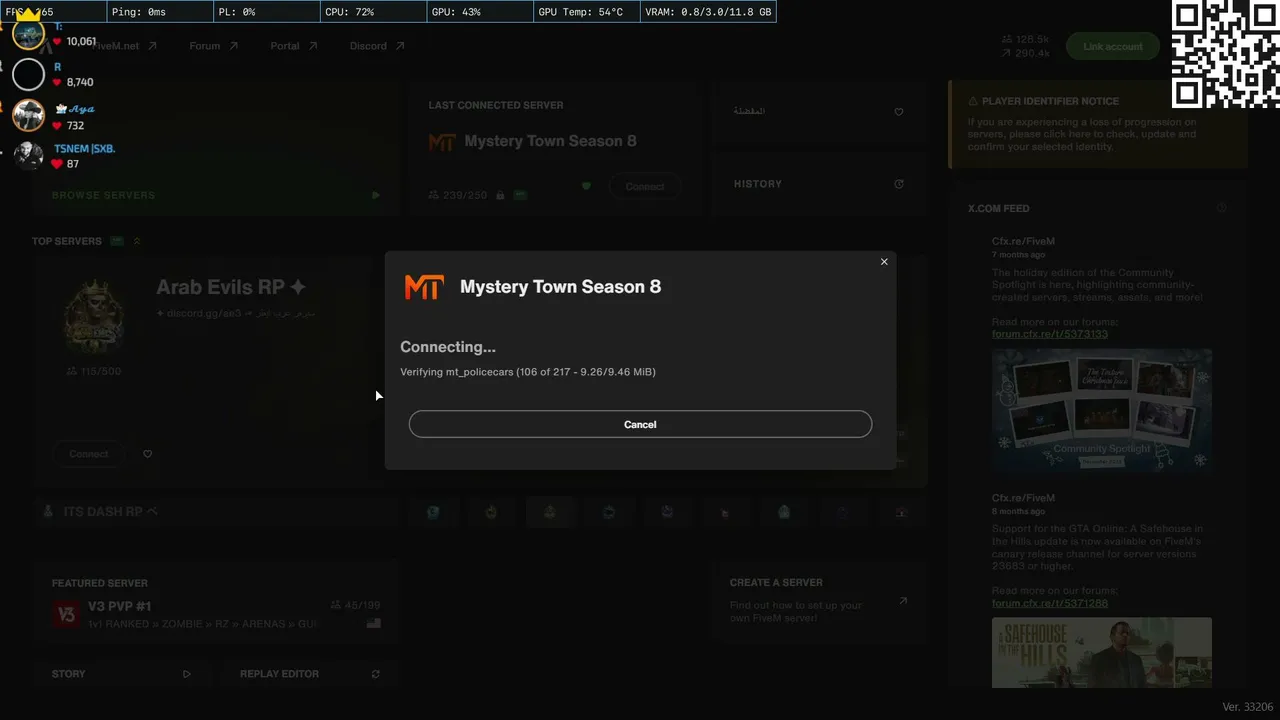The width and height of the screenshot is (1280, 720).
Task: Expand the ITS DASH RP chevron
Action: (x=153, y=511)
